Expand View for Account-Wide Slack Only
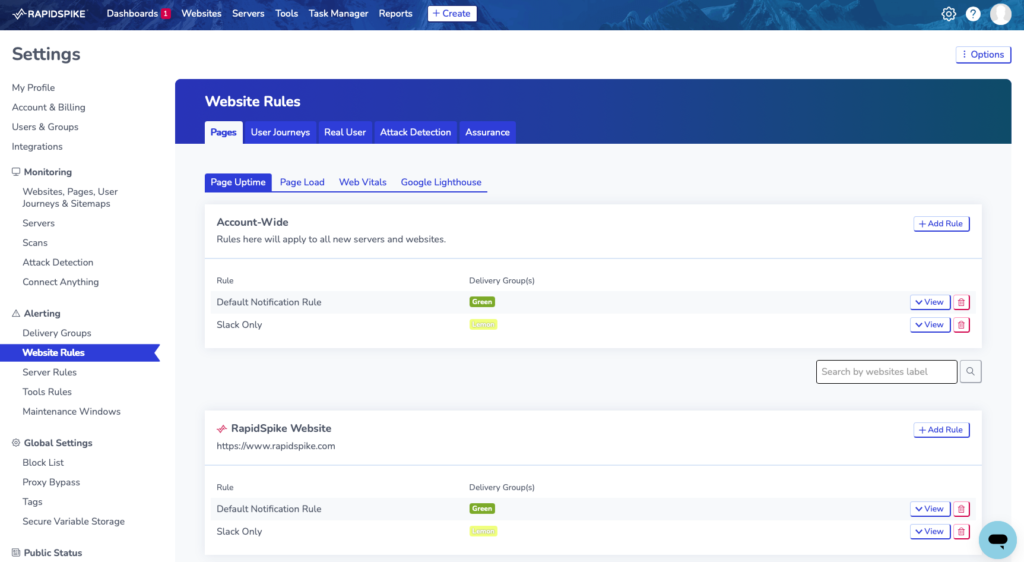Image resolution: width=1024 pixels, height=562 pixels. [930, 324]
